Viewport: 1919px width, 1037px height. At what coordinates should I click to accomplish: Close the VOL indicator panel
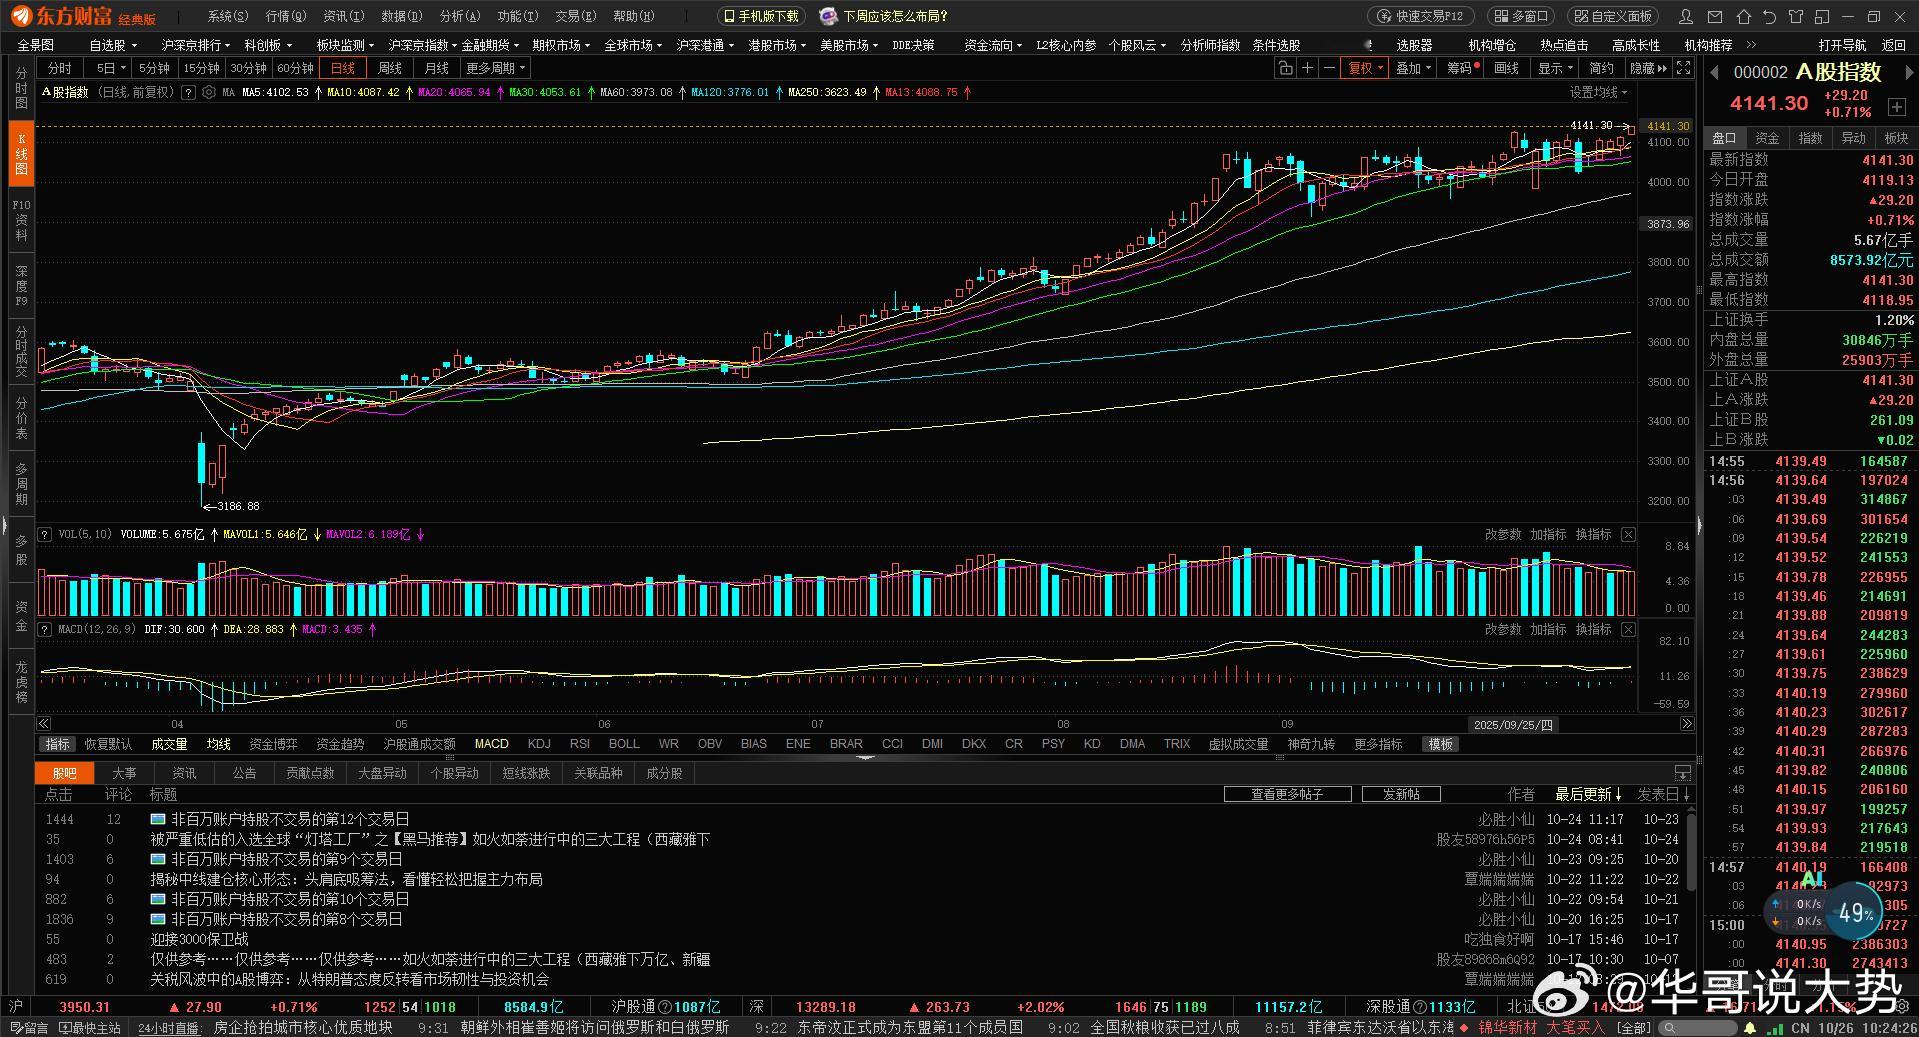click(1628, 535)
